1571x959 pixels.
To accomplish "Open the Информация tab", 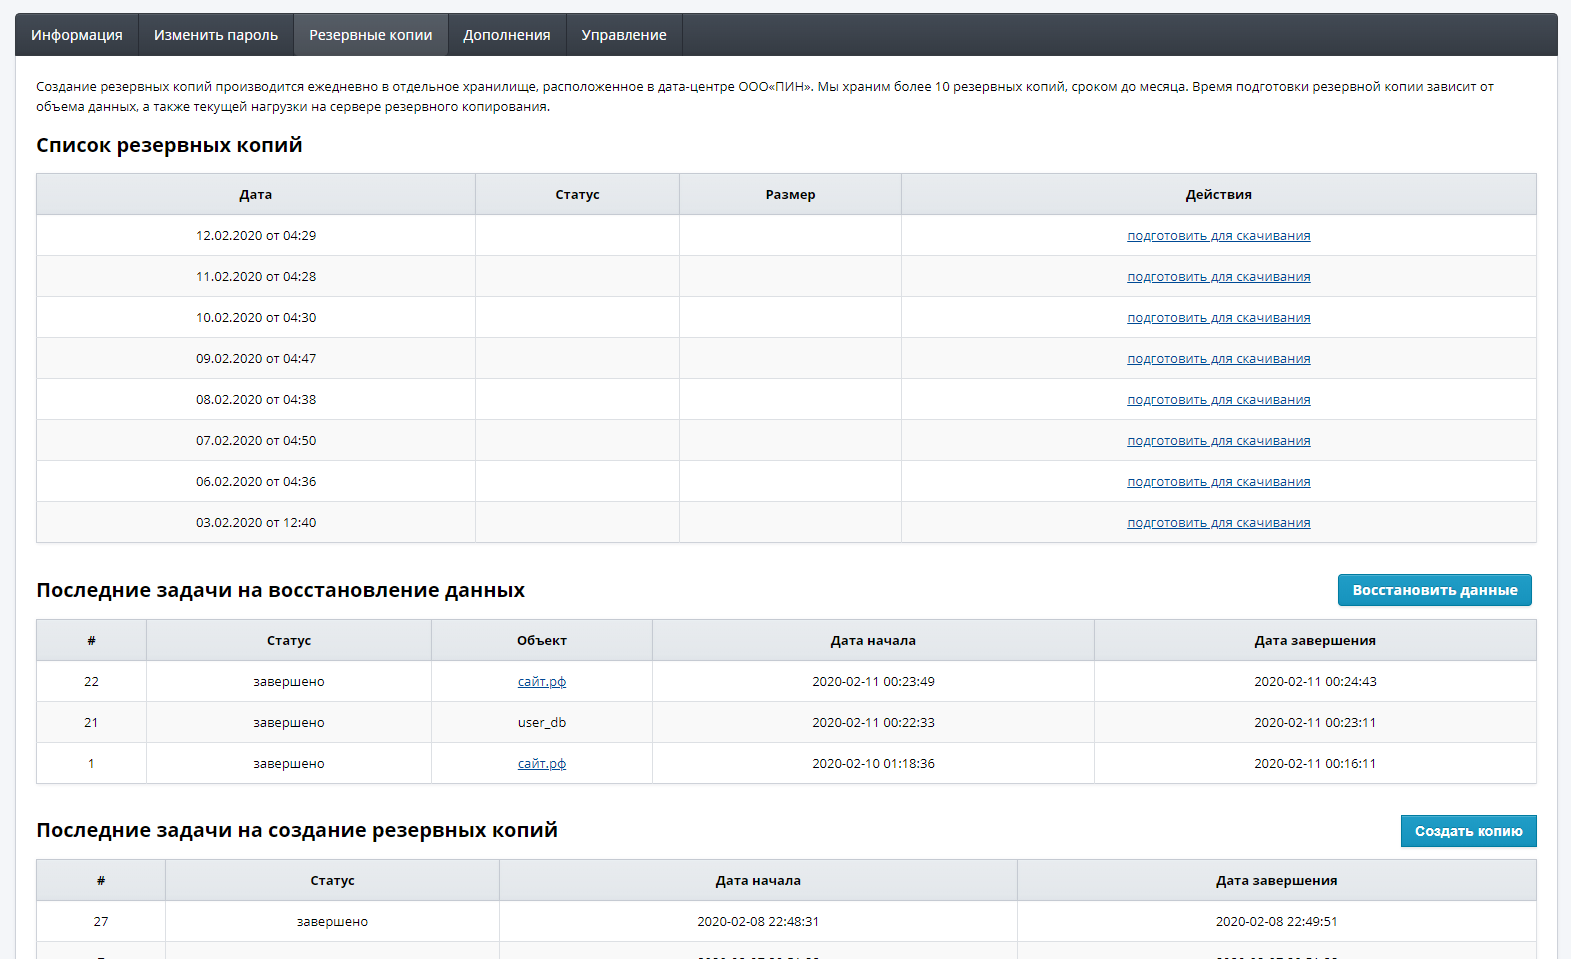I will (x=77, y=35).
